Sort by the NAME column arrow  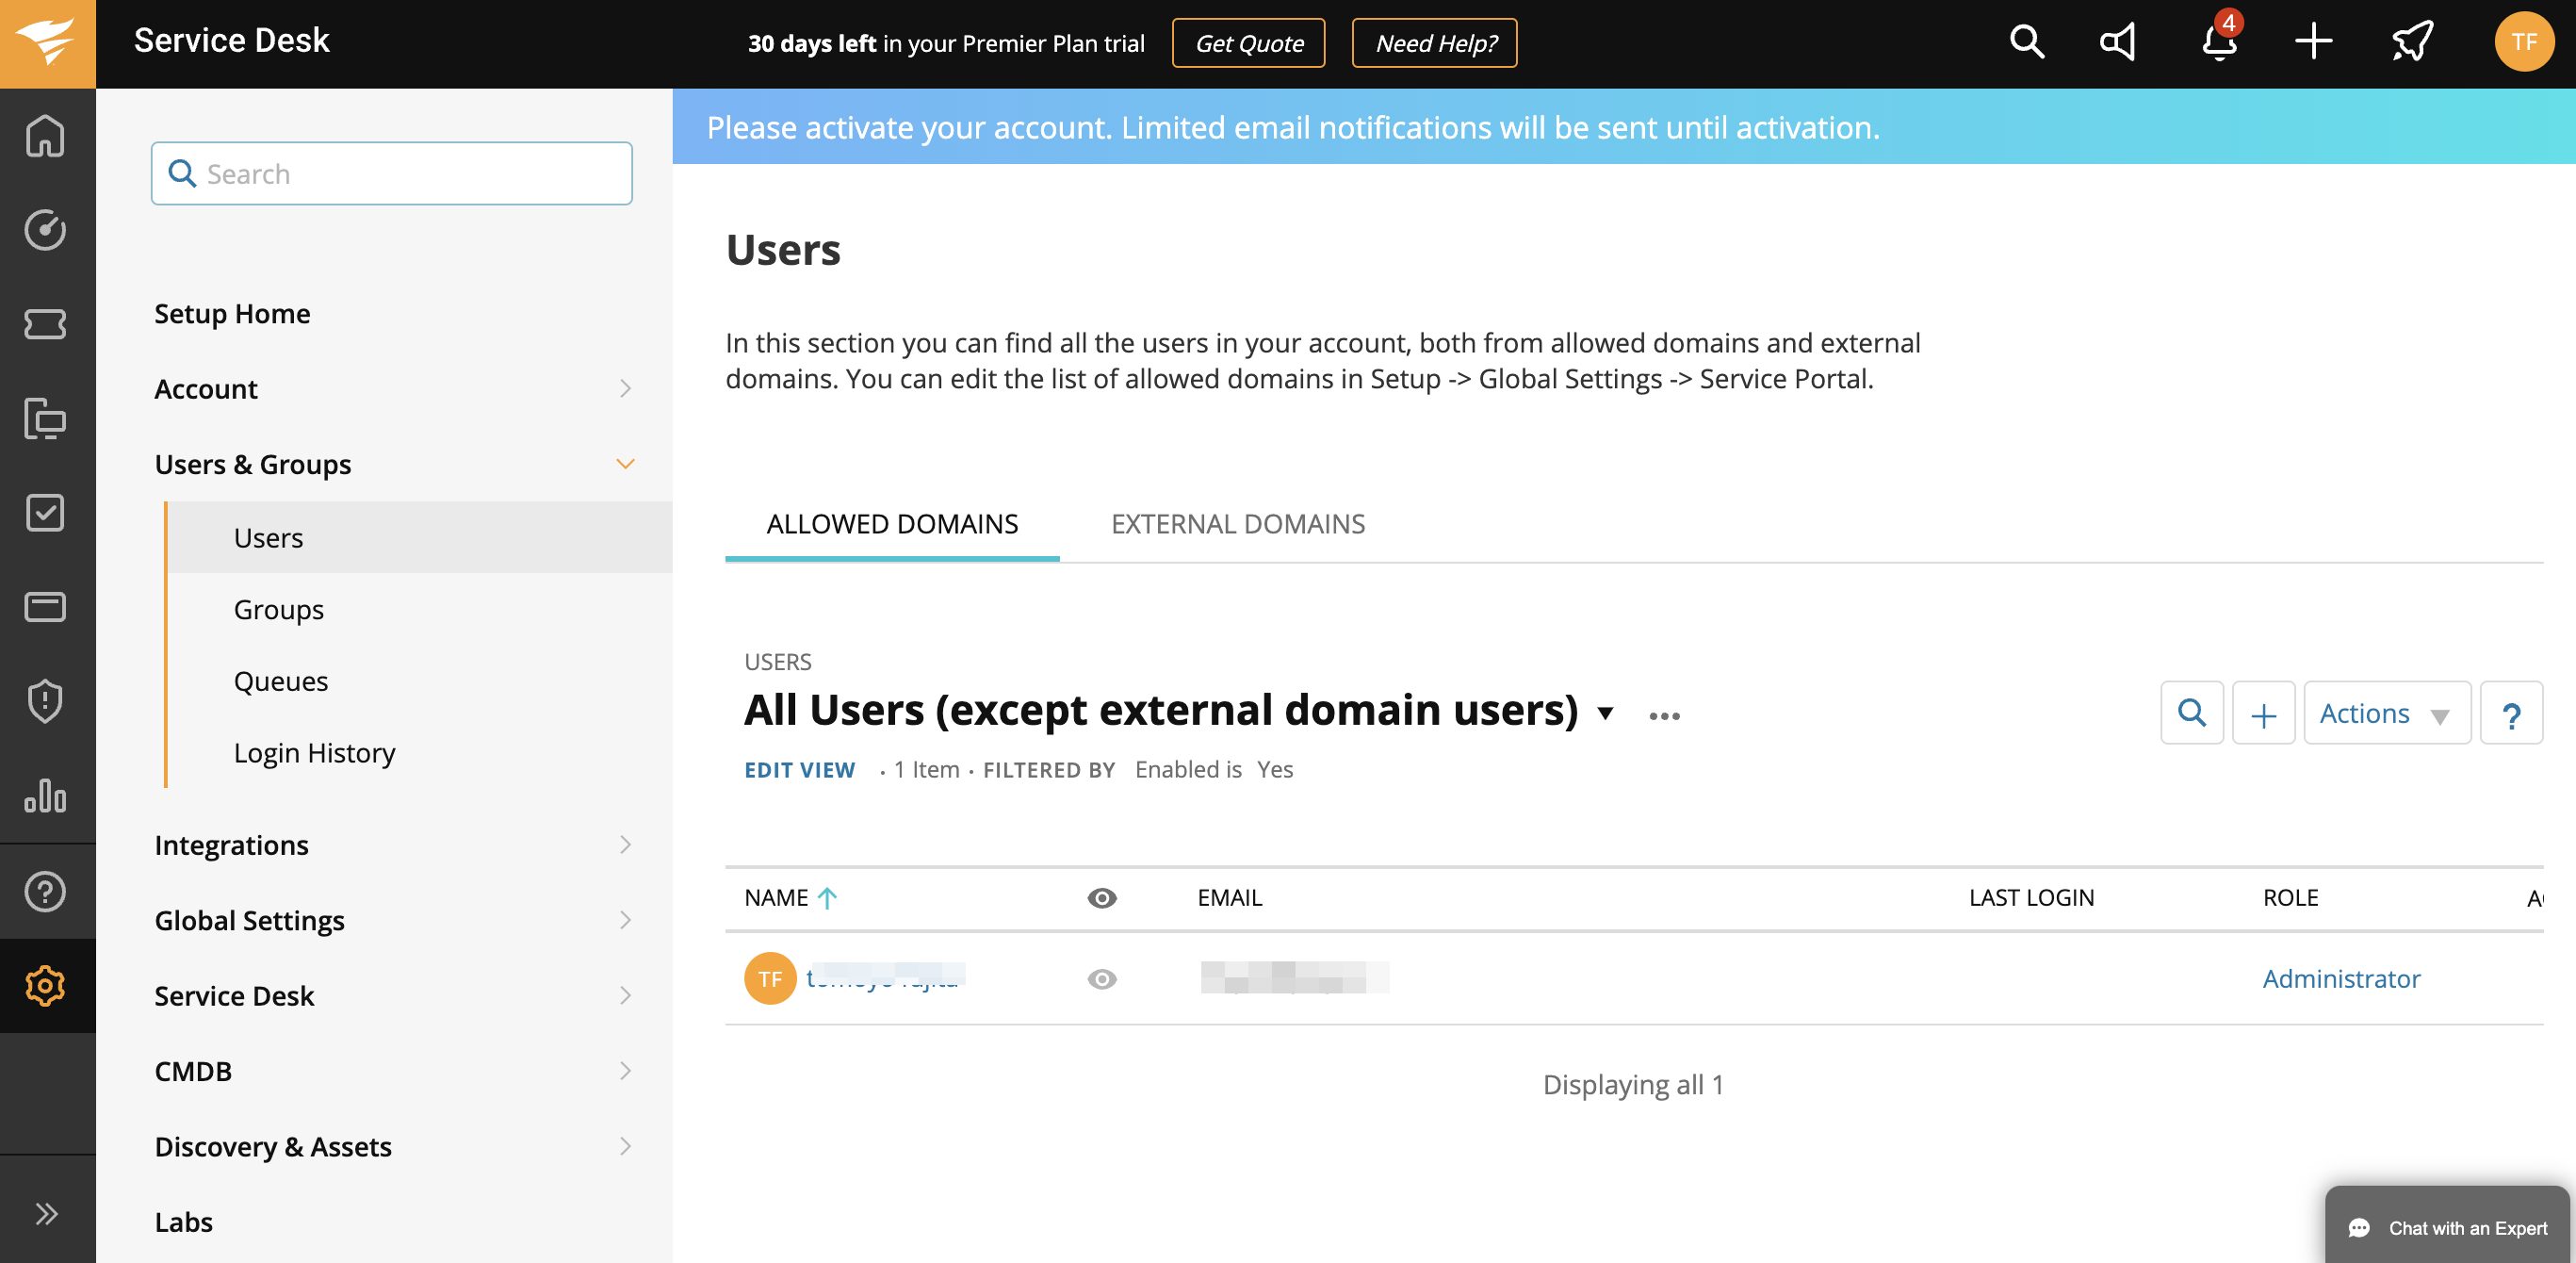(x=827, y=898)
